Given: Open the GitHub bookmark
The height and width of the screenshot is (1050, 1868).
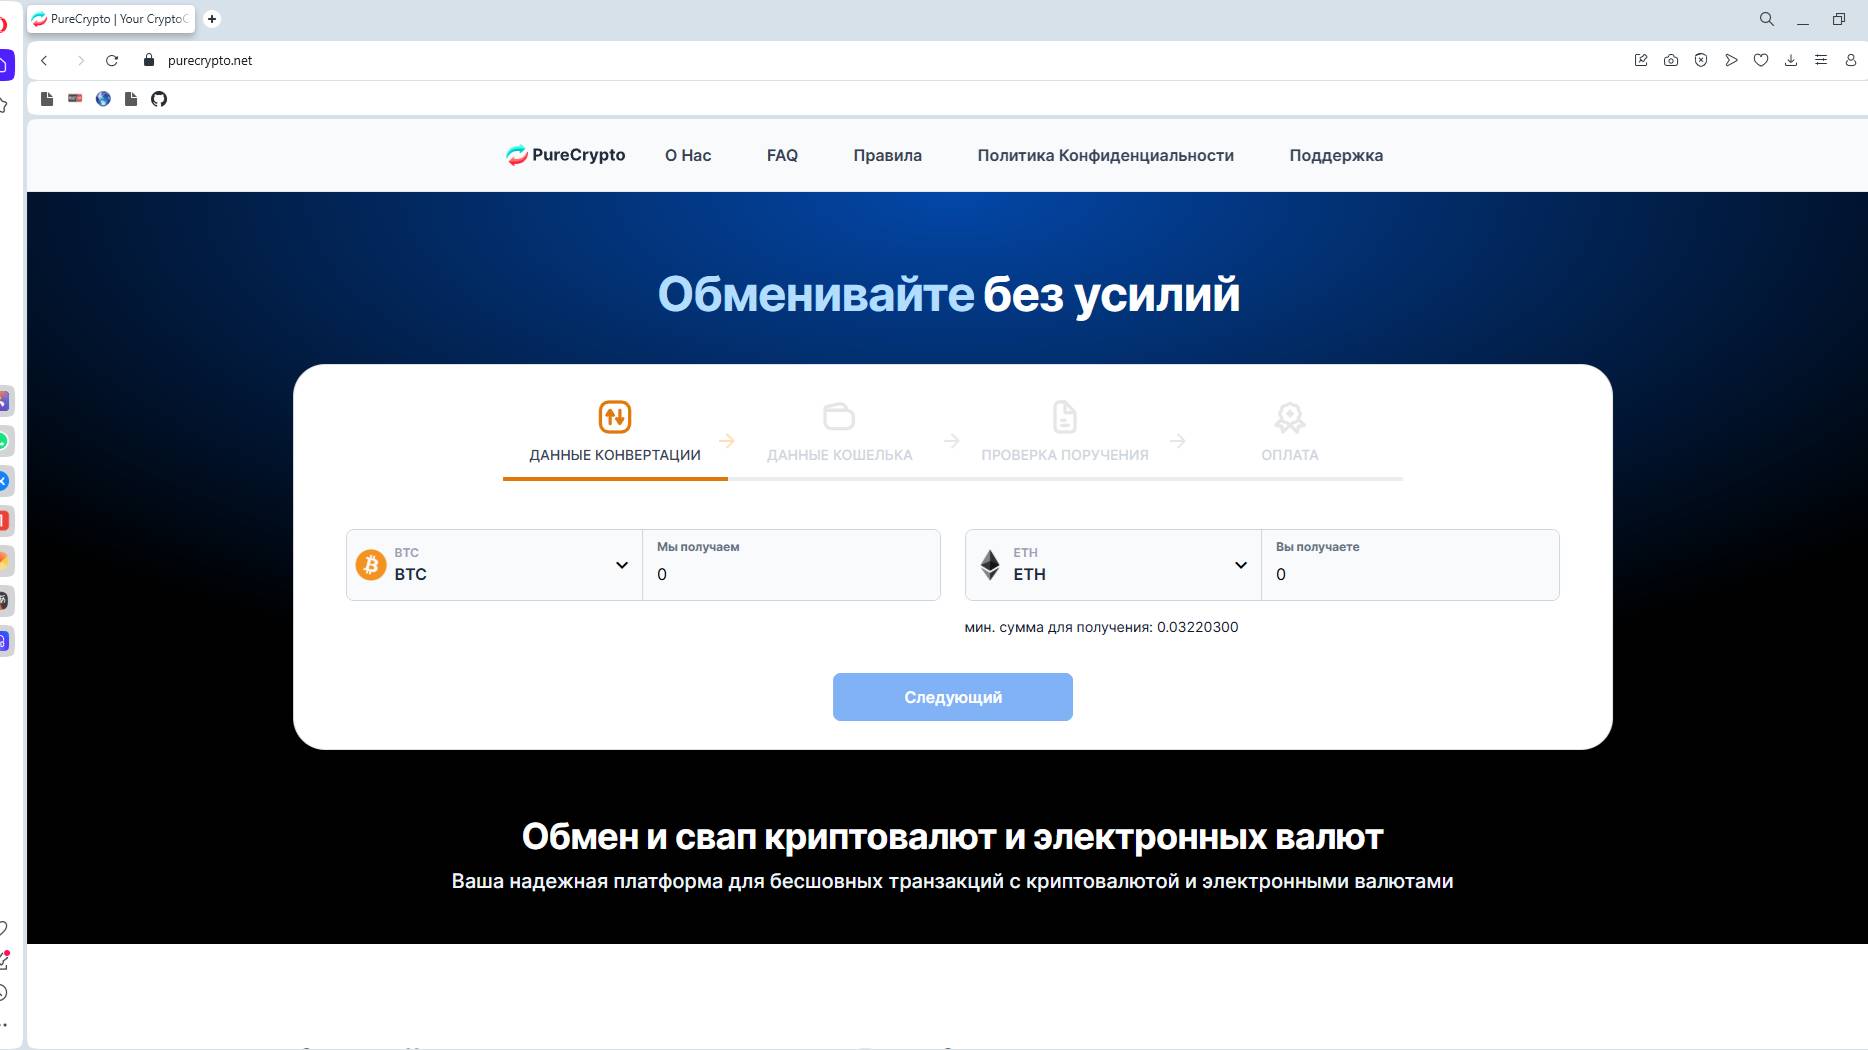Looking at the screenshot, I should (159, 99).
